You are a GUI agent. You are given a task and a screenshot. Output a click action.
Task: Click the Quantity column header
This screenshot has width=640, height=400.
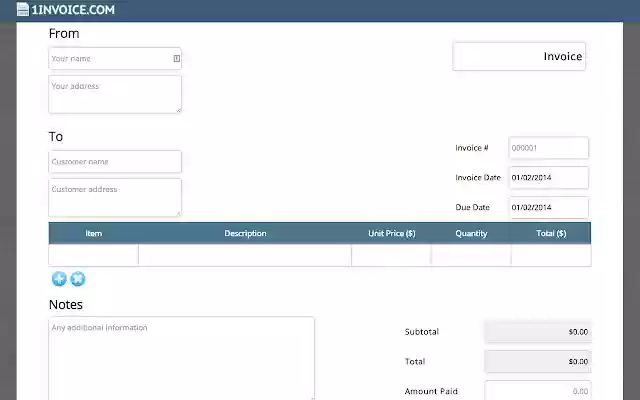click(x=471, y=233)
